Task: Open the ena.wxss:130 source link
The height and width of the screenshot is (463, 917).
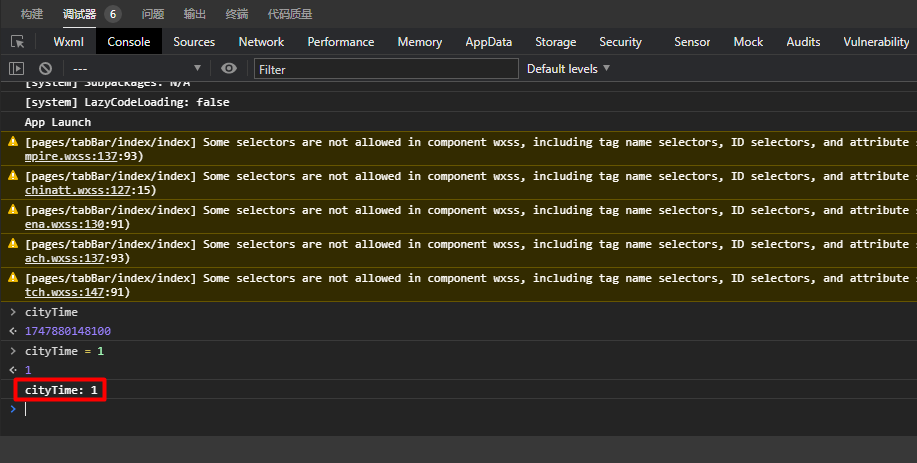Action: click(64, 224)
